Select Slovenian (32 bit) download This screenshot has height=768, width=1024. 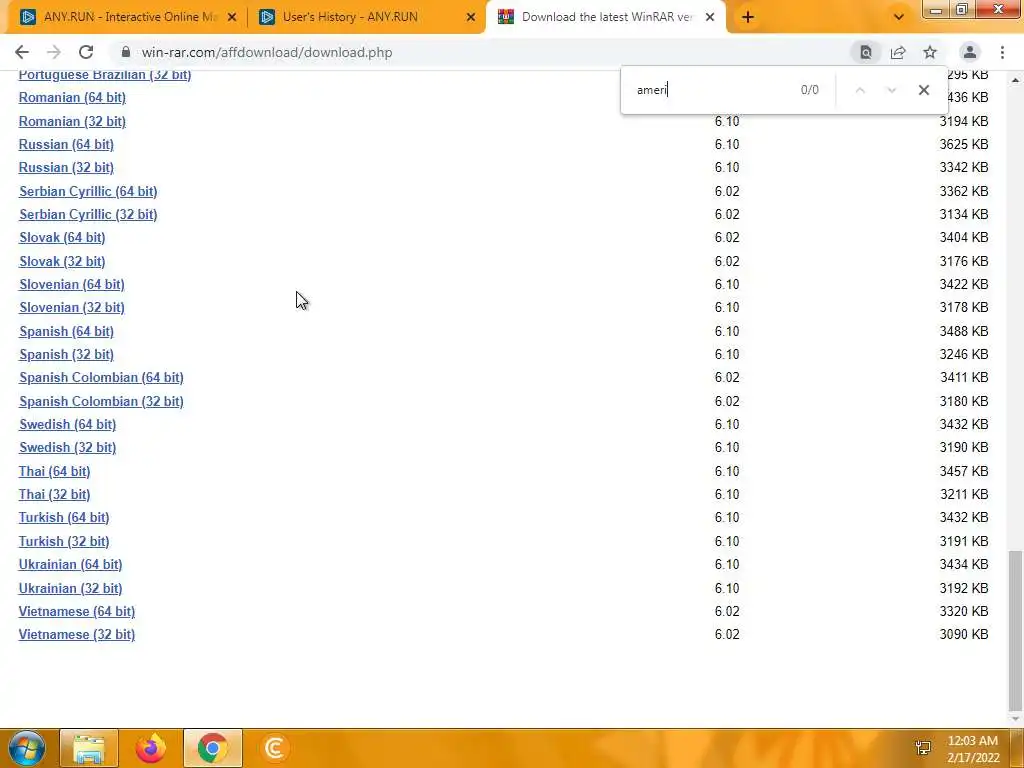(72, 308)
